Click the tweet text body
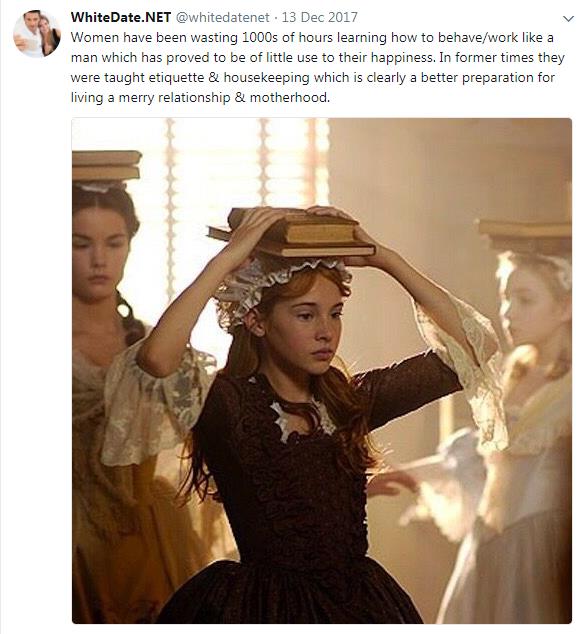The width and height of the screenshot is (587, 634). click(317, 68)
